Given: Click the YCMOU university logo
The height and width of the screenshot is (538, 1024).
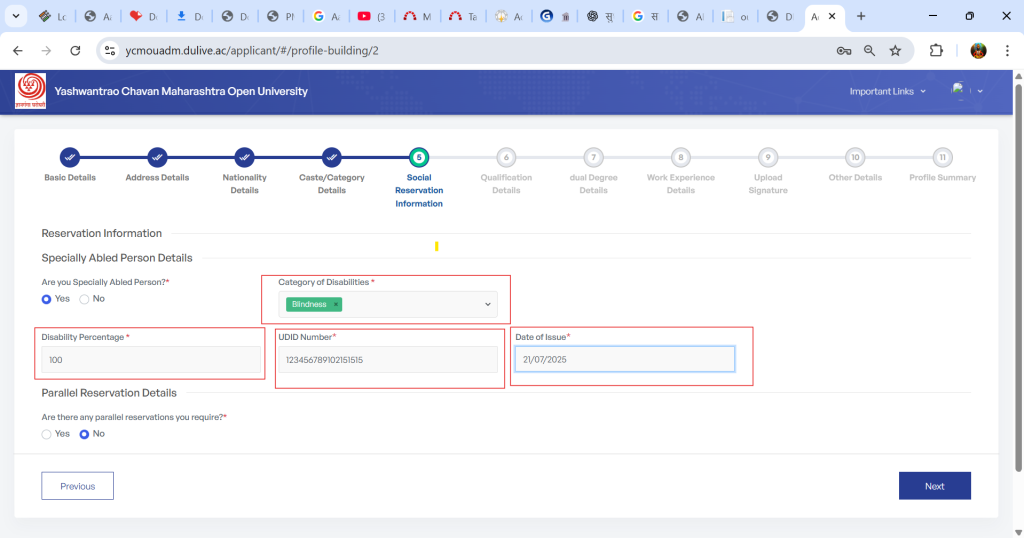Looking at the screenshot, I should 30,91.
